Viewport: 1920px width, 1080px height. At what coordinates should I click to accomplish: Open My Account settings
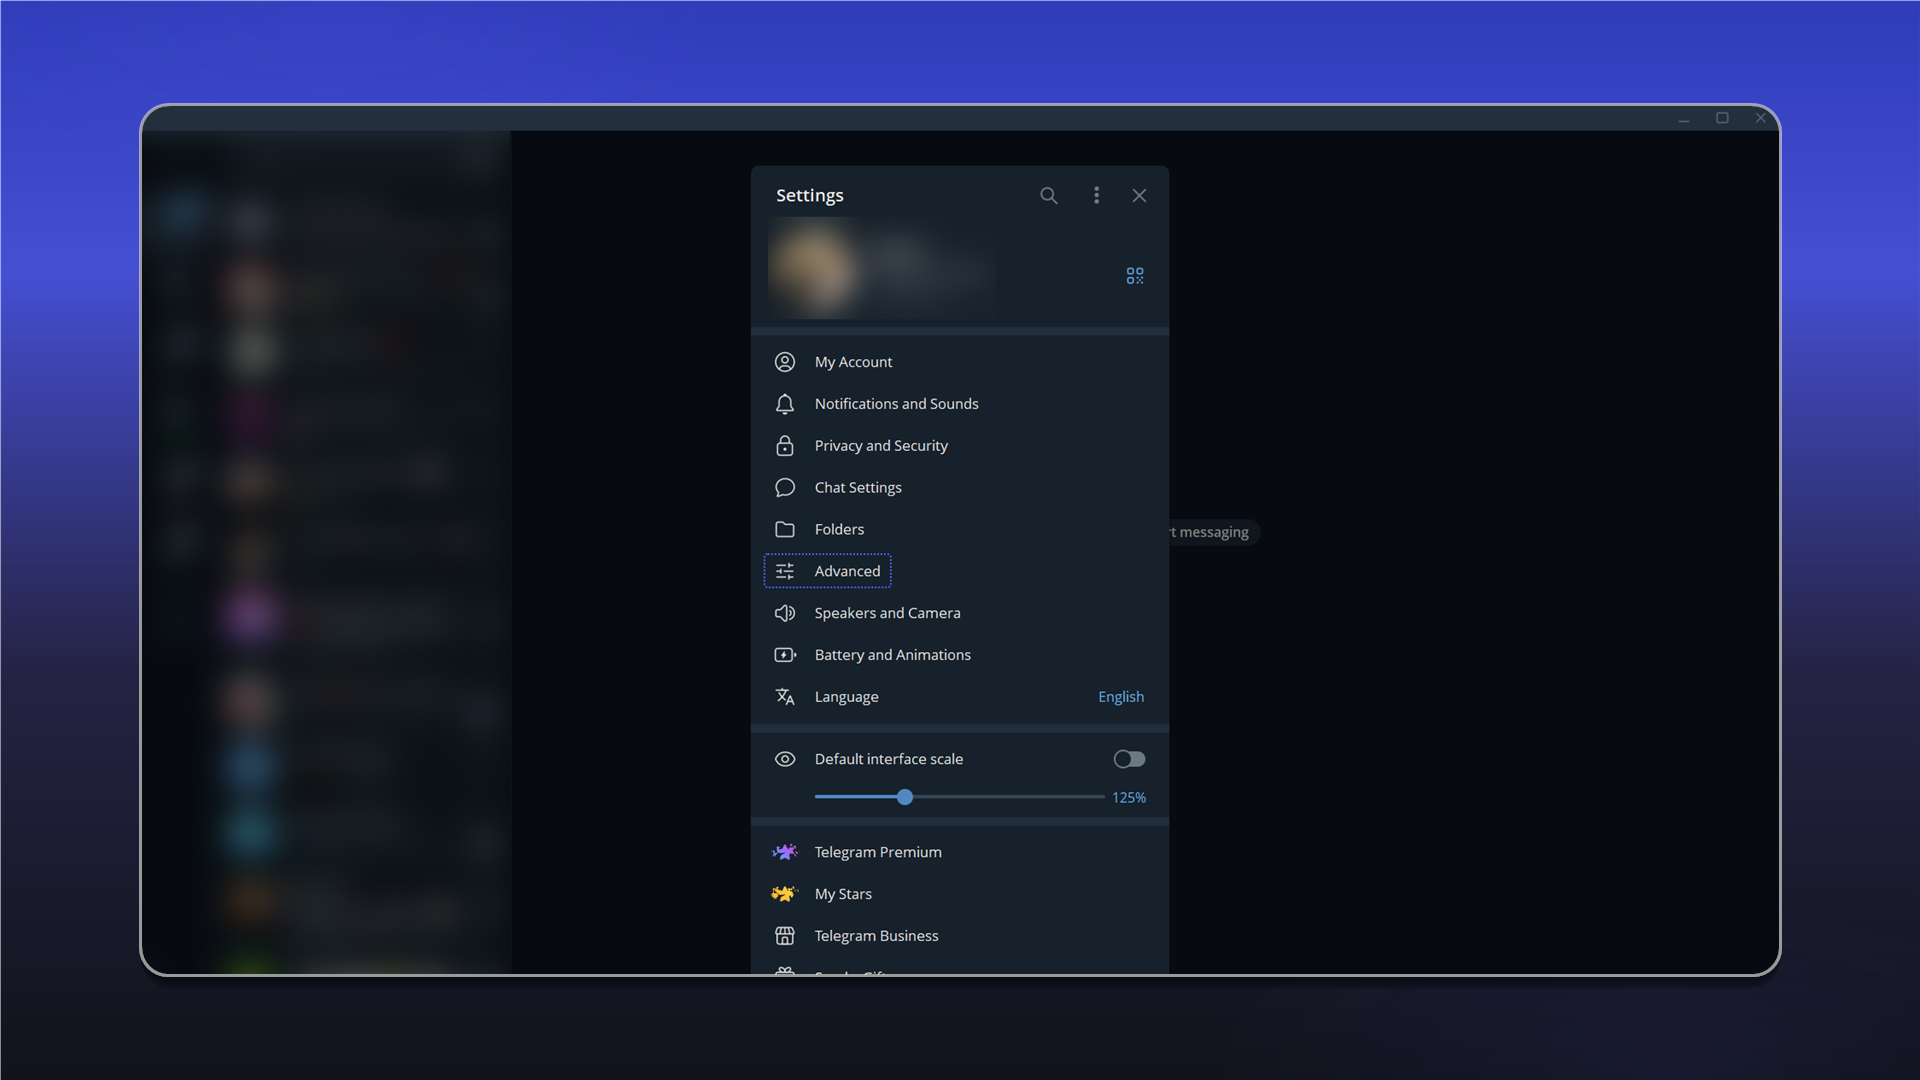tap(960, 362)
